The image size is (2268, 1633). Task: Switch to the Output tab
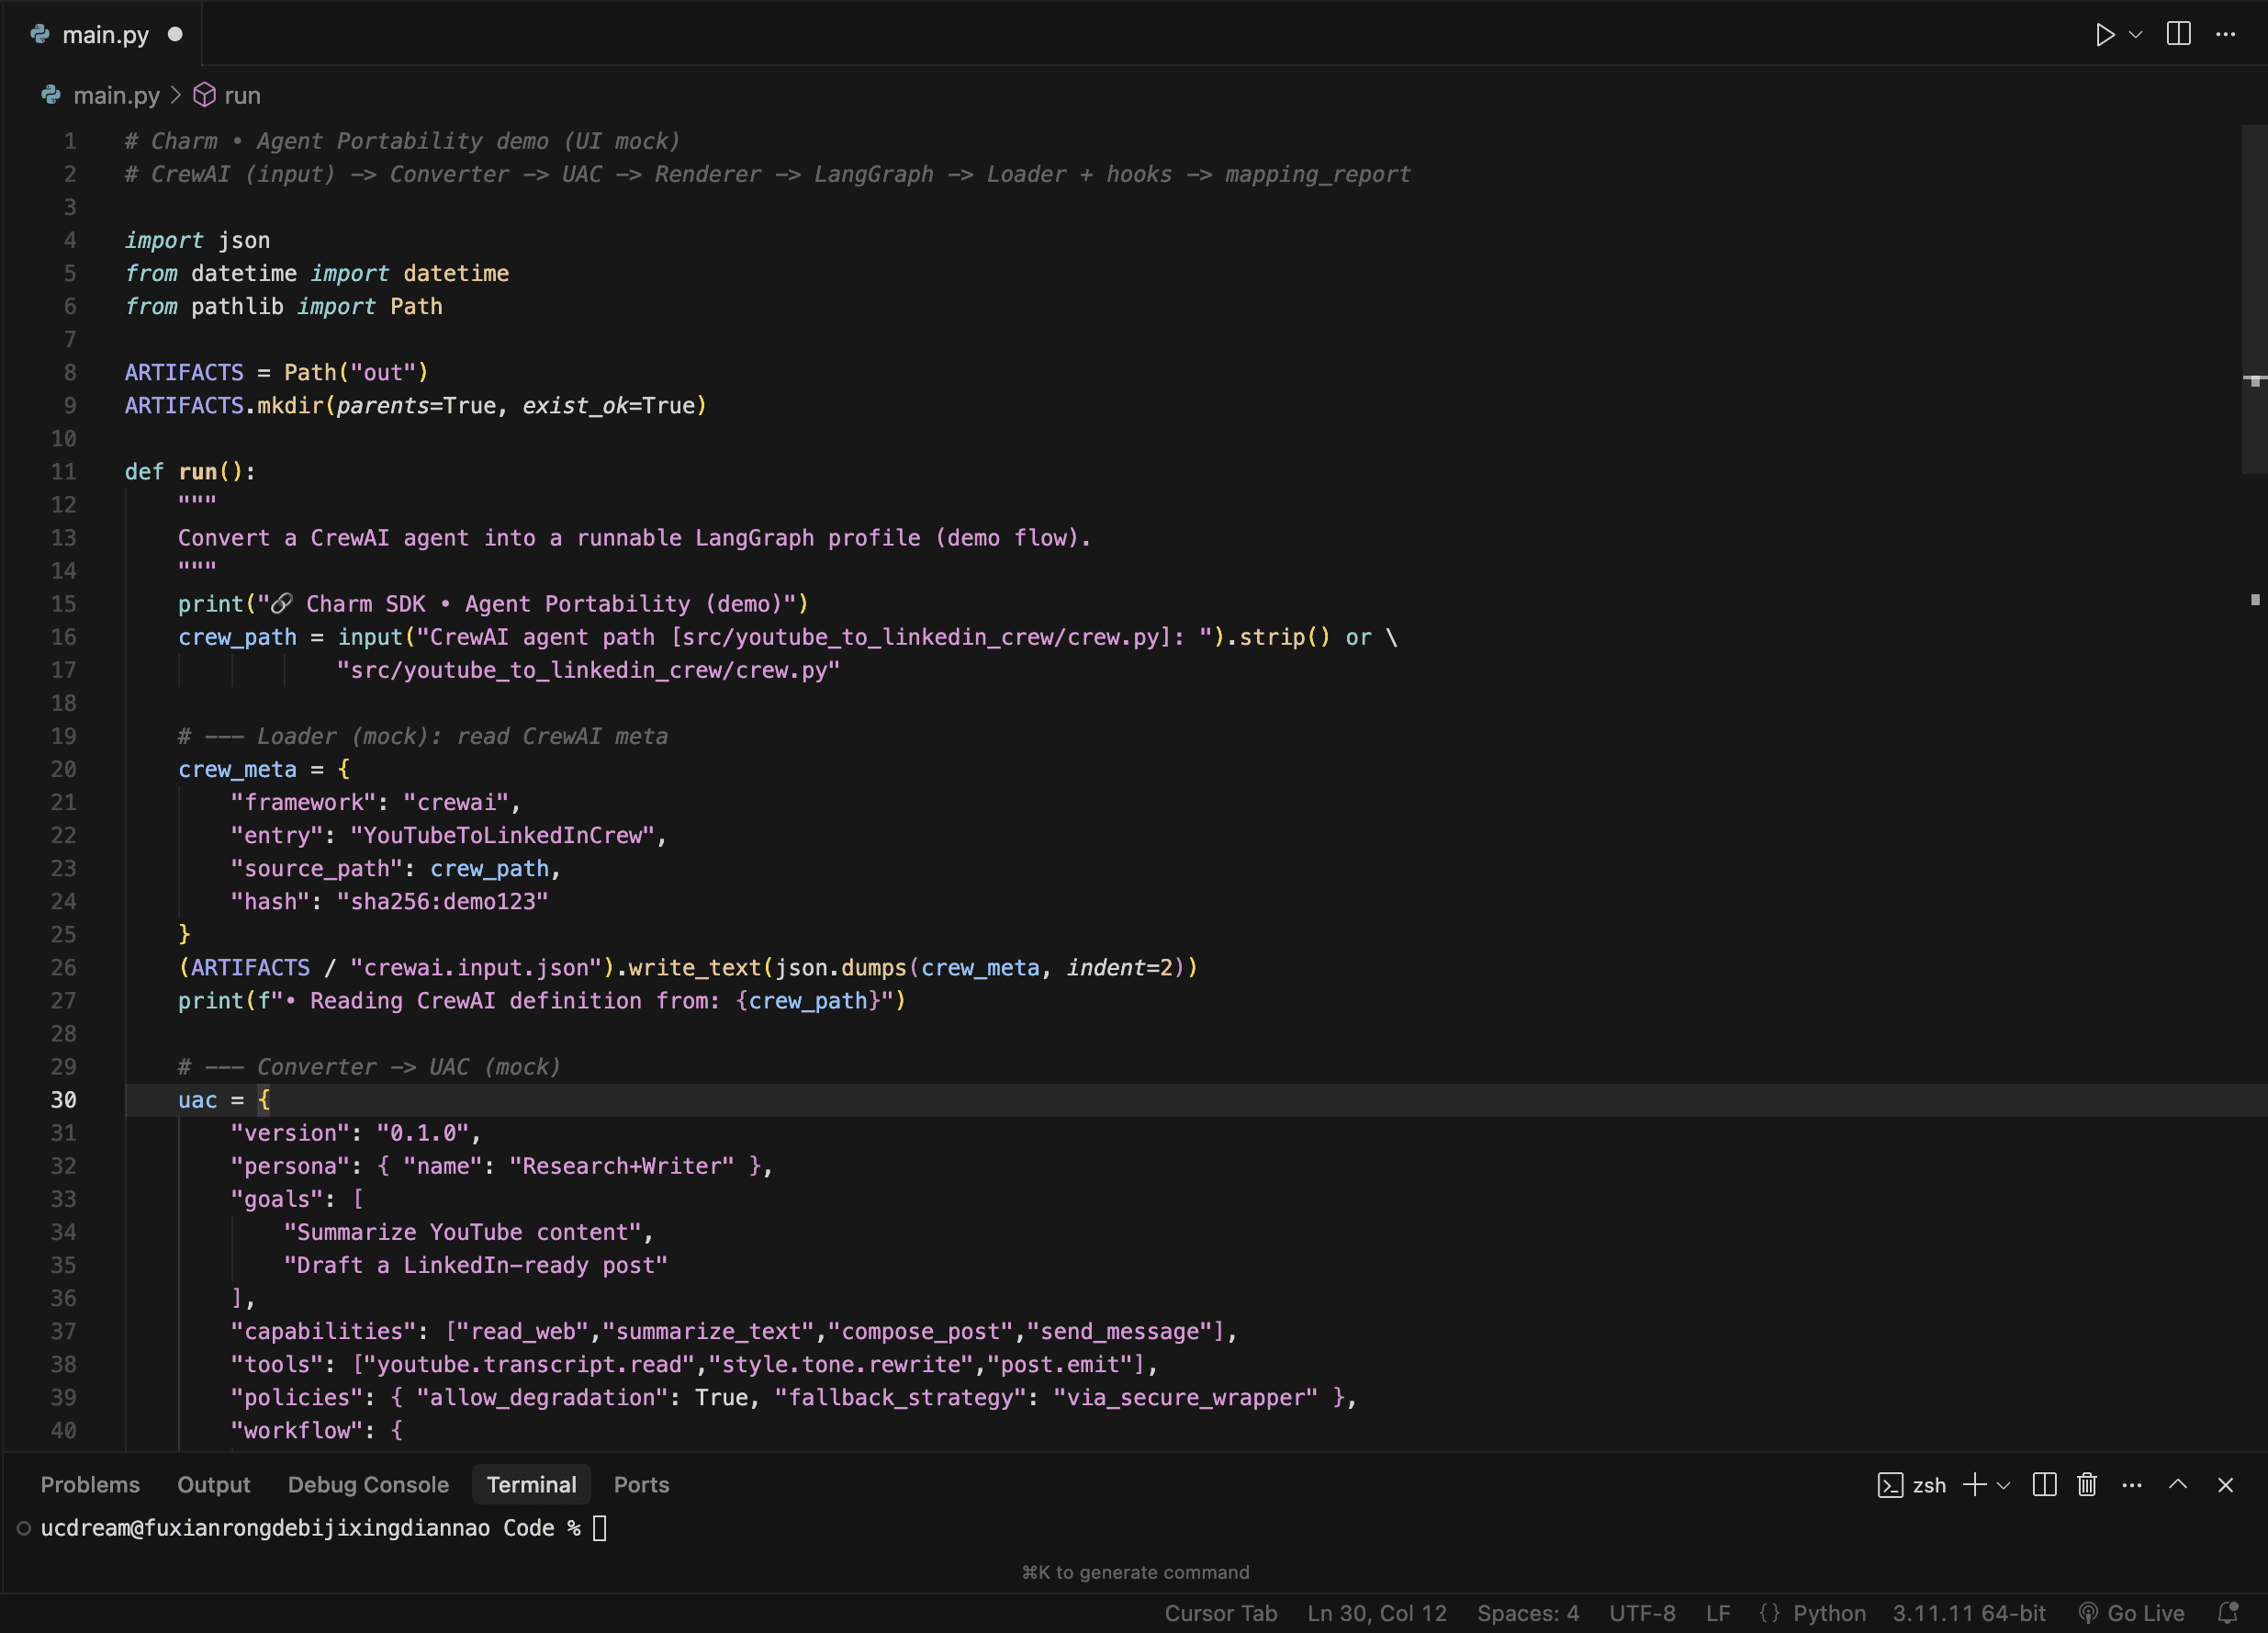point(213,1484)
